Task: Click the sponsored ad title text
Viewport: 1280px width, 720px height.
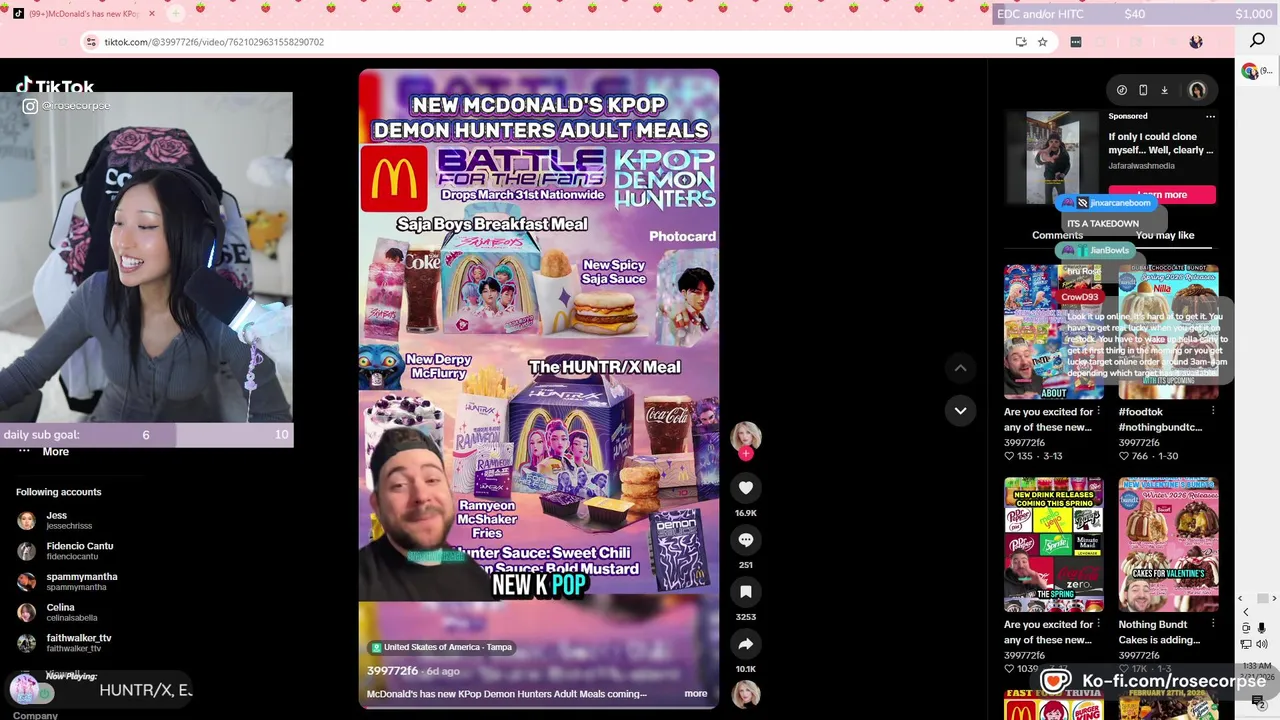Action: 1160,143
